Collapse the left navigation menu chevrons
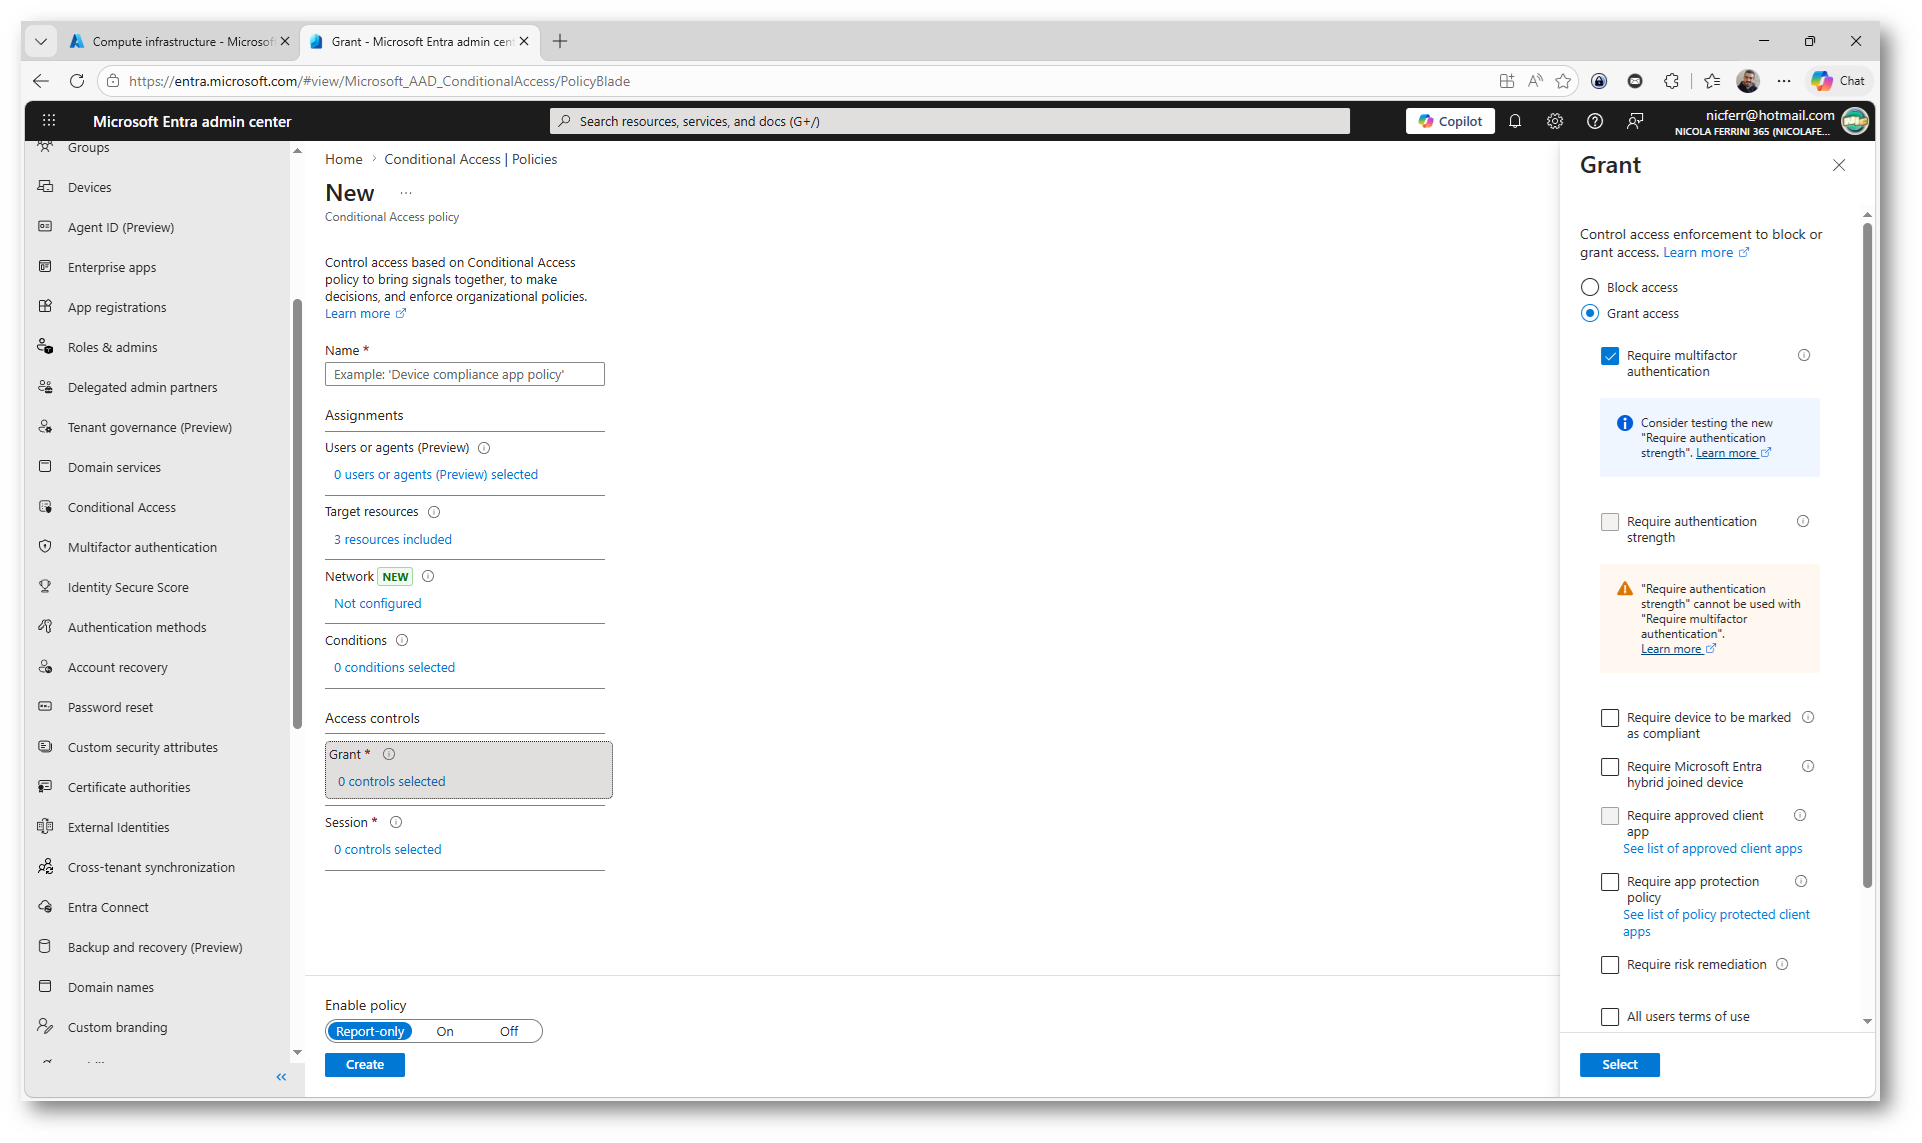This screenshot has height=1143, width=1922. click(x=281, y=1077)
